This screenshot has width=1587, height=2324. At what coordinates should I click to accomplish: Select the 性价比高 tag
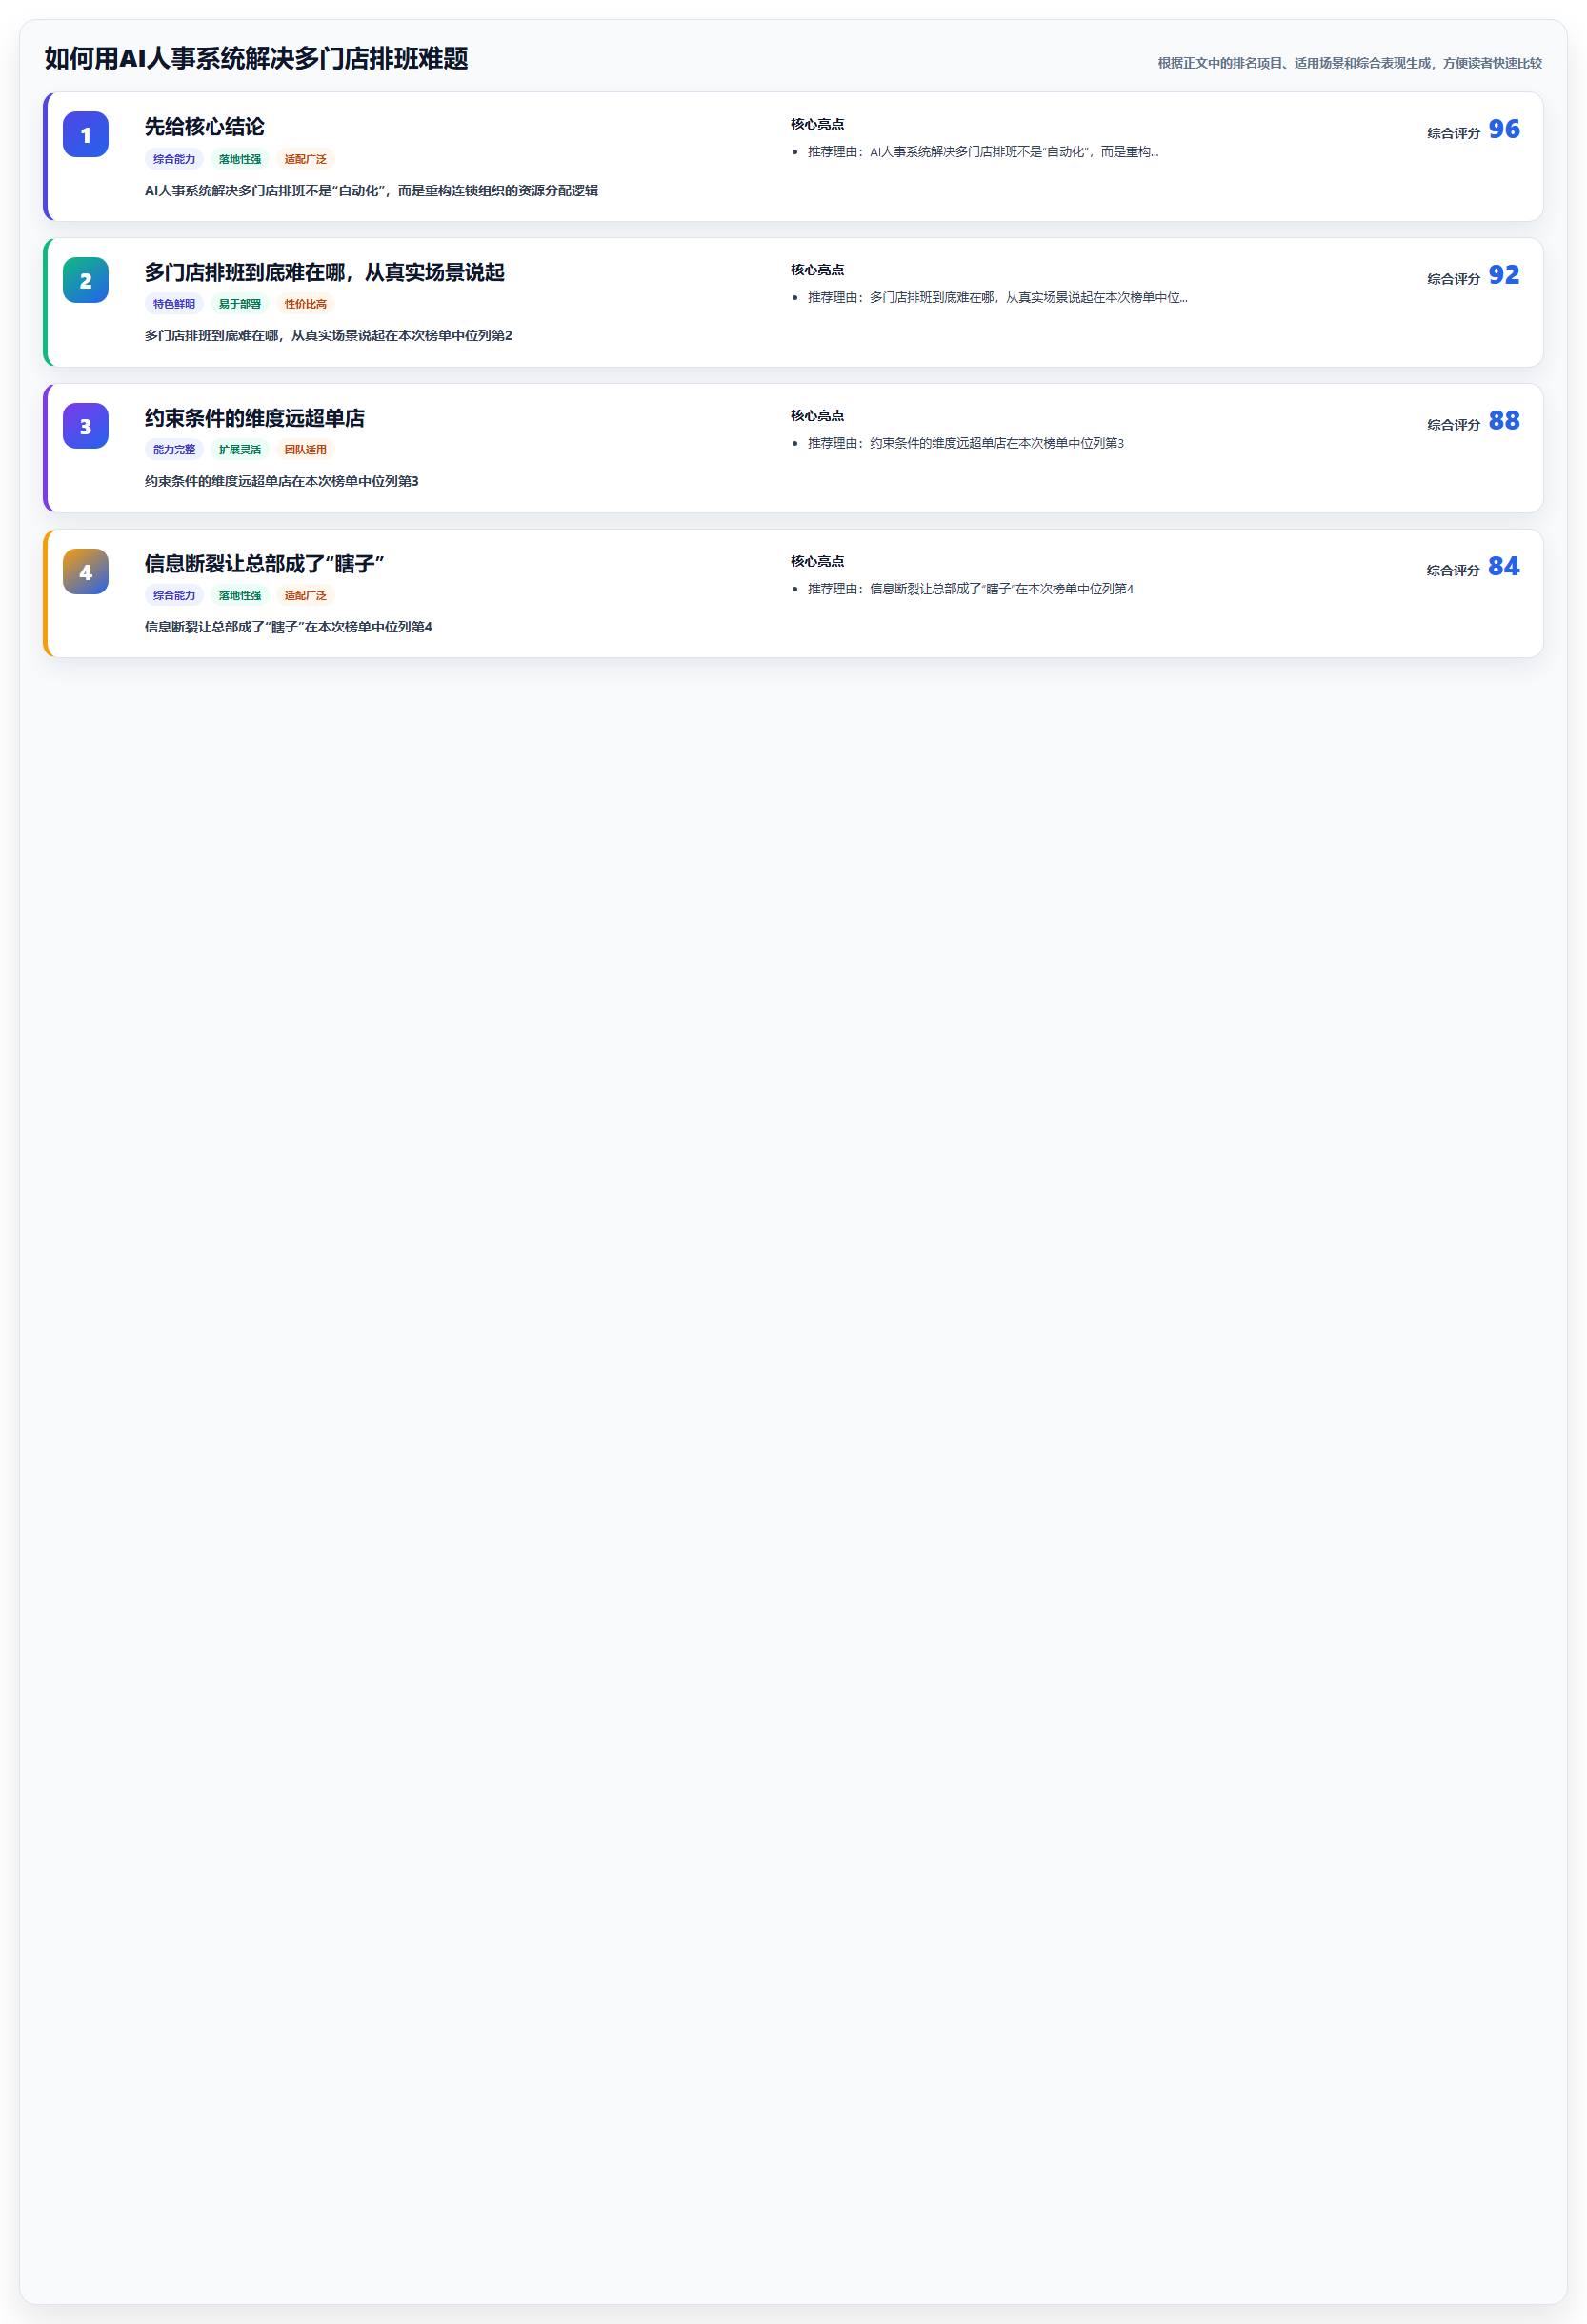305,304
